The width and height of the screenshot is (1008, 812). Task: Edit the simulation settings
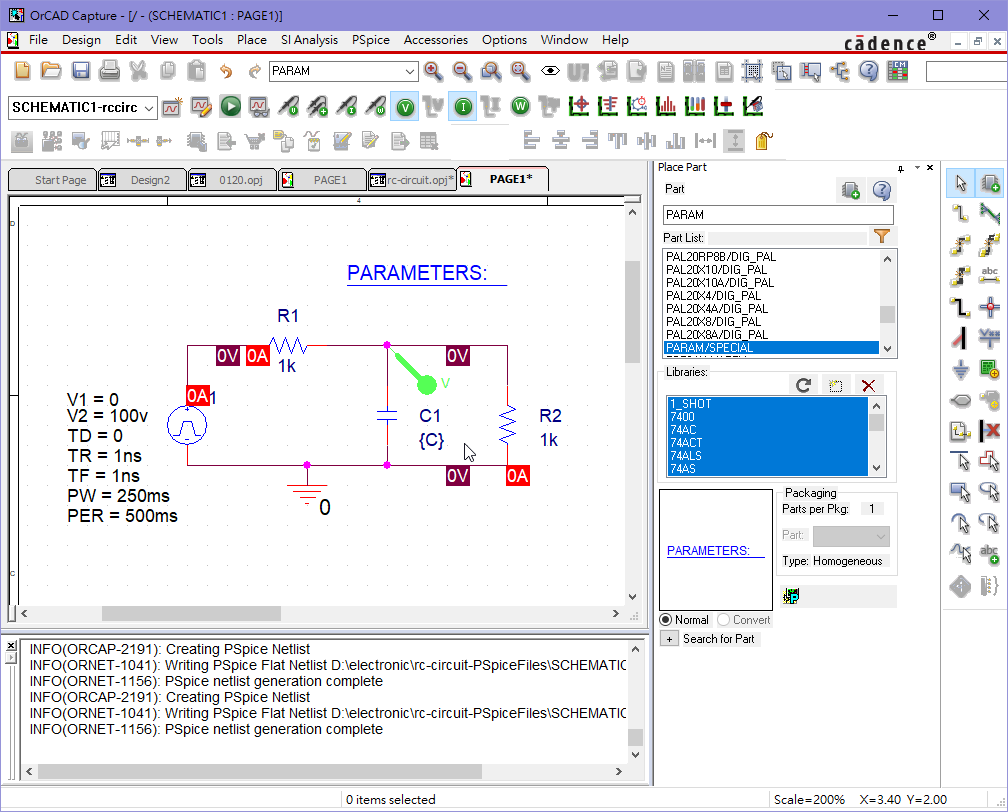[201, 107]
